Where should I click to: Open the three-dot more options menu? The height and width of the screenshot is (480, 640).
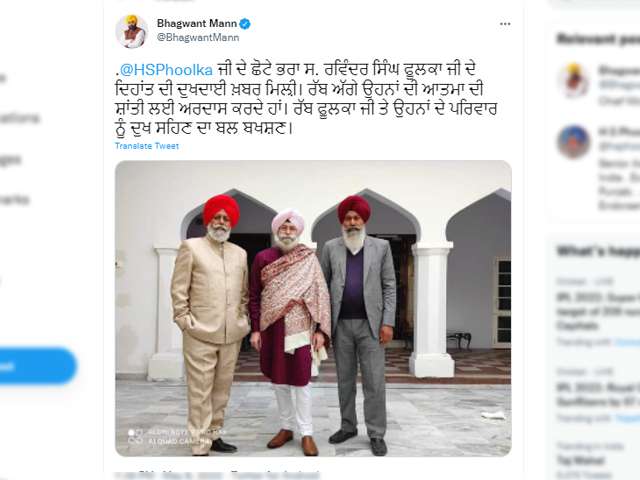click(x=505, y=24)
